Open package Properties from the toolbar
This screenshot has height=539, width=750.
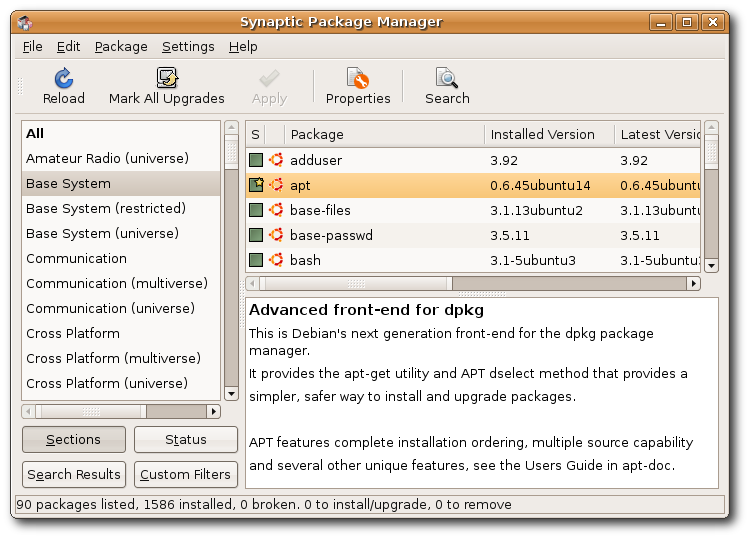coord(357,79)
